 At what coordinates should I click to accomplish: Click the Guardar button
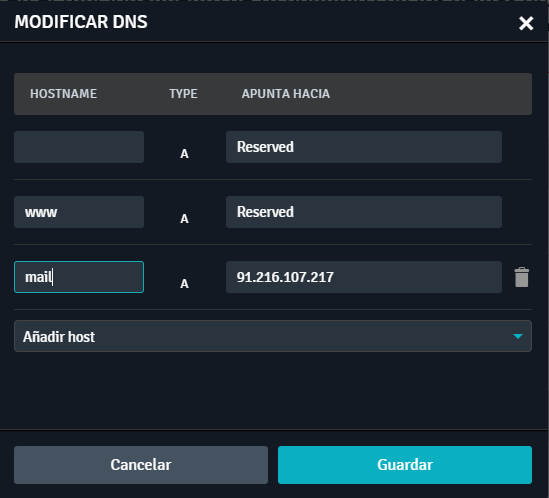pos(405,465)
